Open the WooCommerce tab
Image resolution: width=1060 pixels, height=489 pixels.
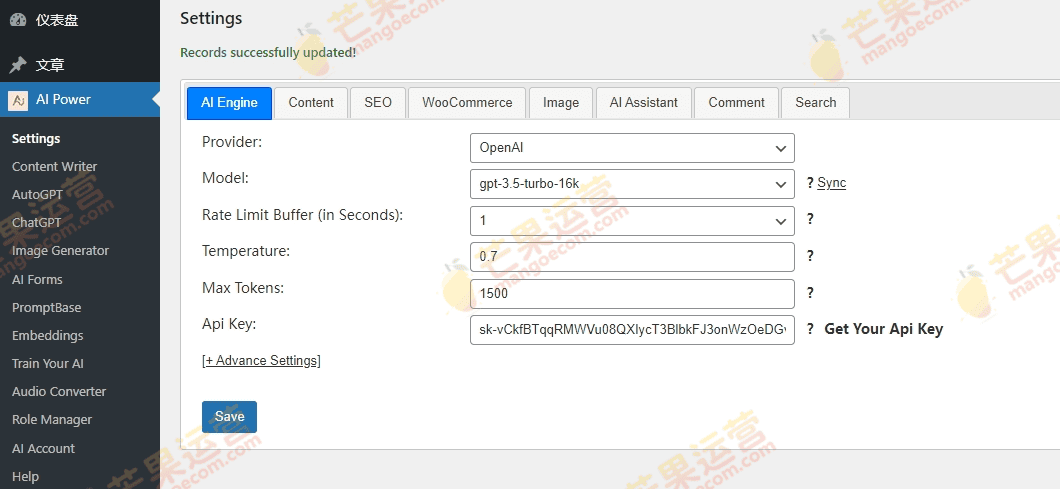click(x=467, y=103)
